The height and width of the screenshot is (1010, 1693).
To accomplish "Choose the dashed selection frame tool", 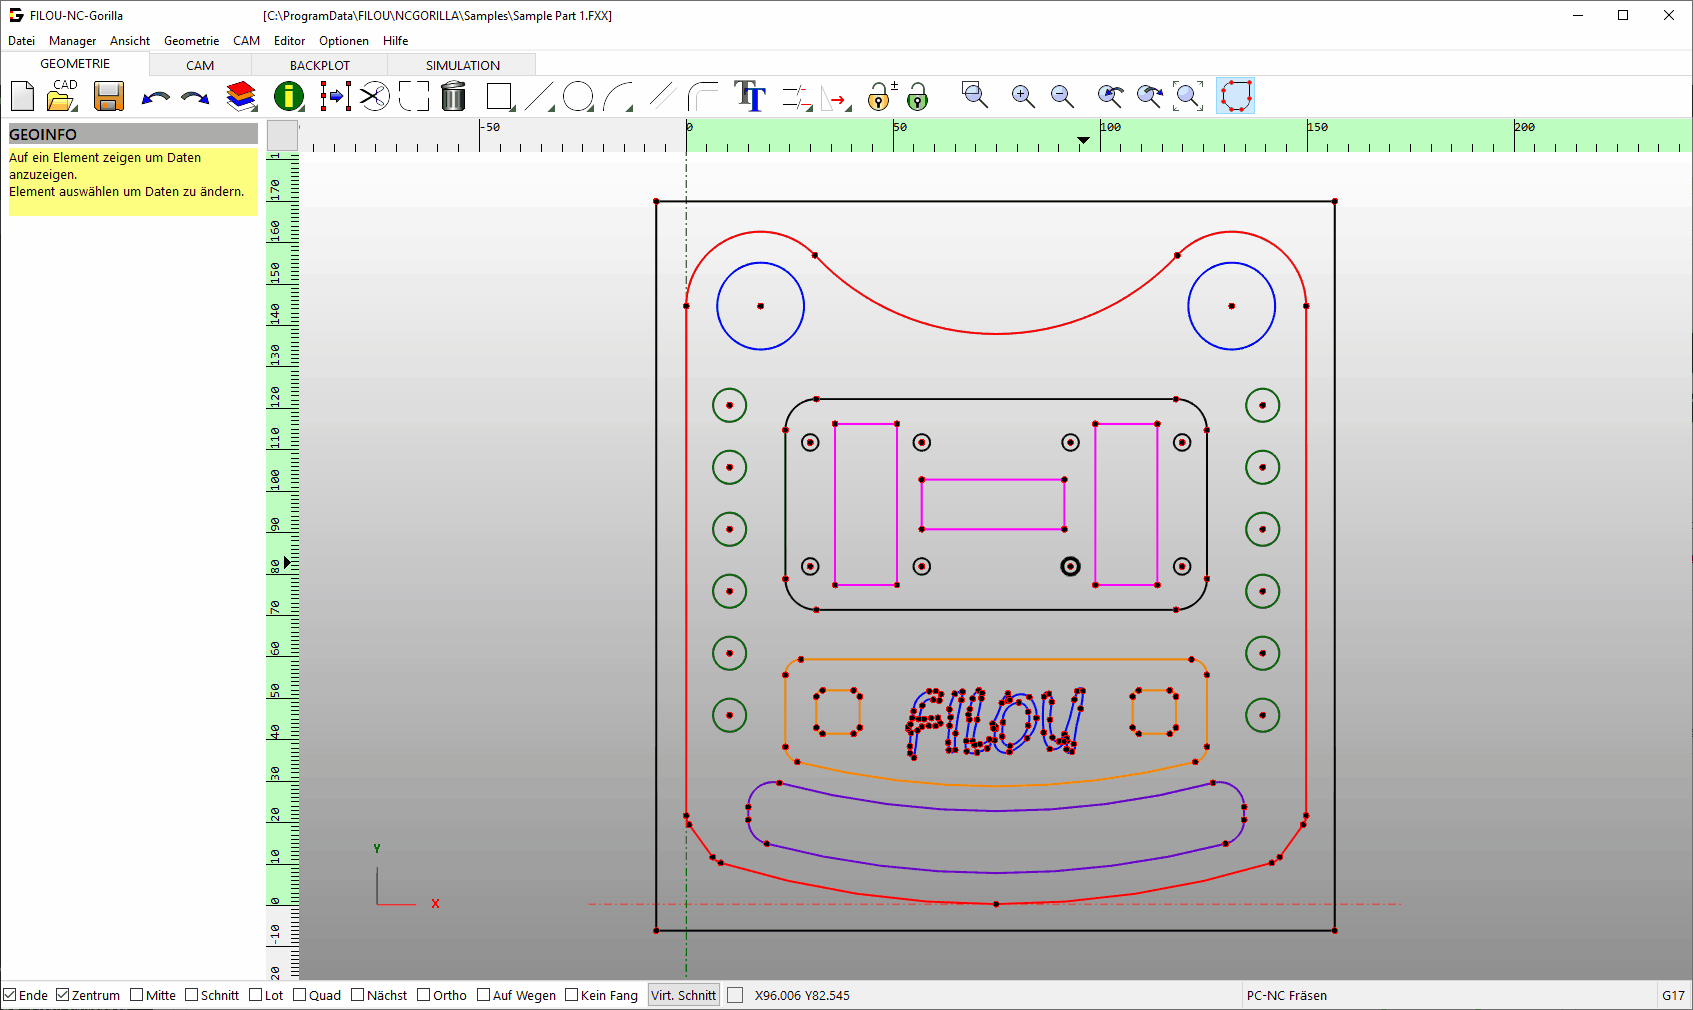I will click(x=414, y=97).
